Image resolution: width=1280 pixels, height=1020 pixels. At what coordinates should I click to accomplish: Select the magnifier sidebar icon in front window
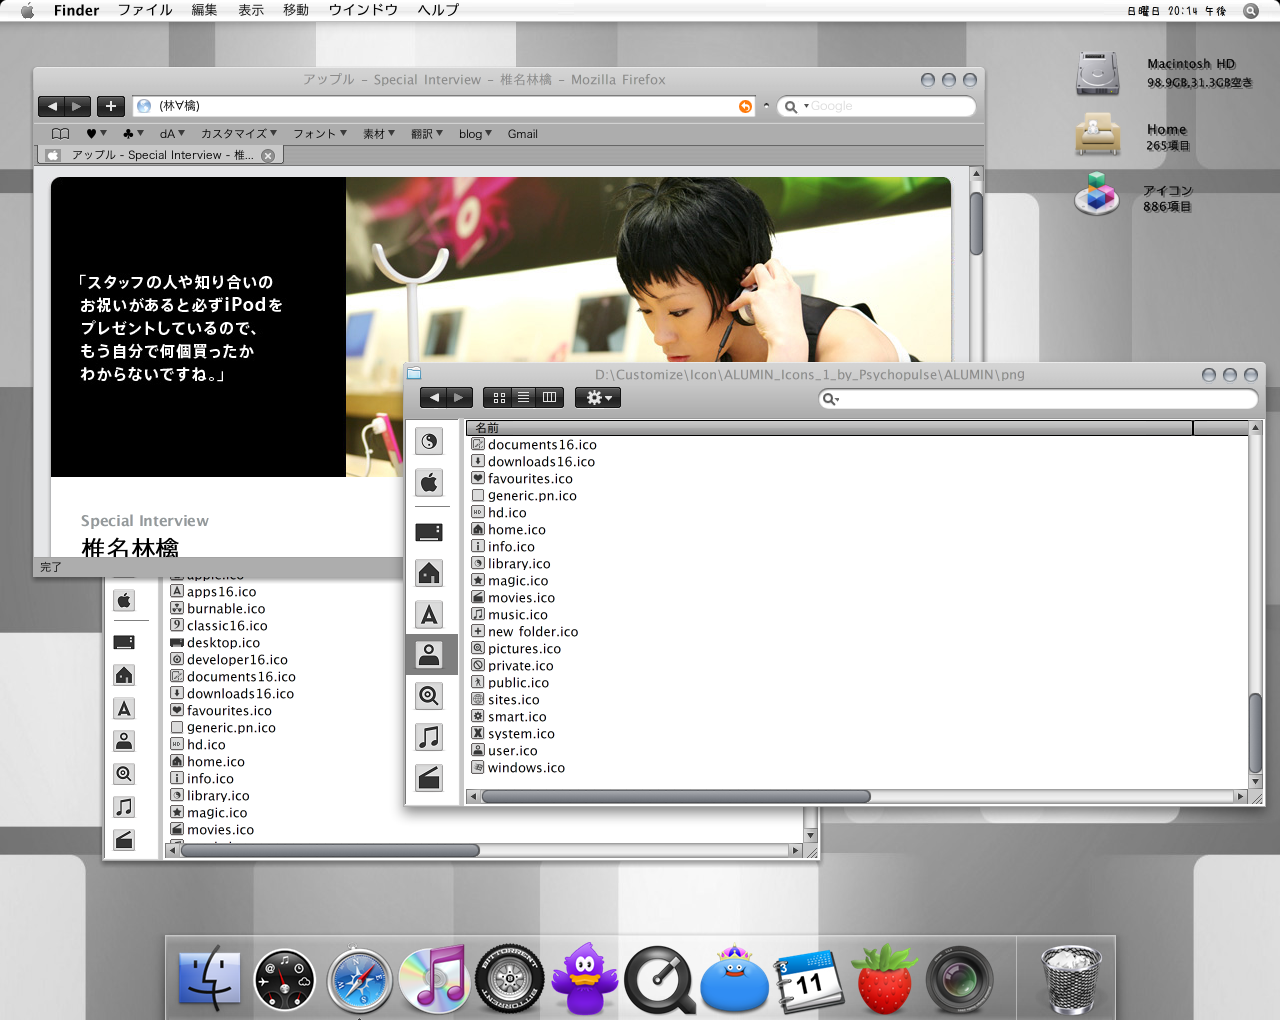[429, 696]
